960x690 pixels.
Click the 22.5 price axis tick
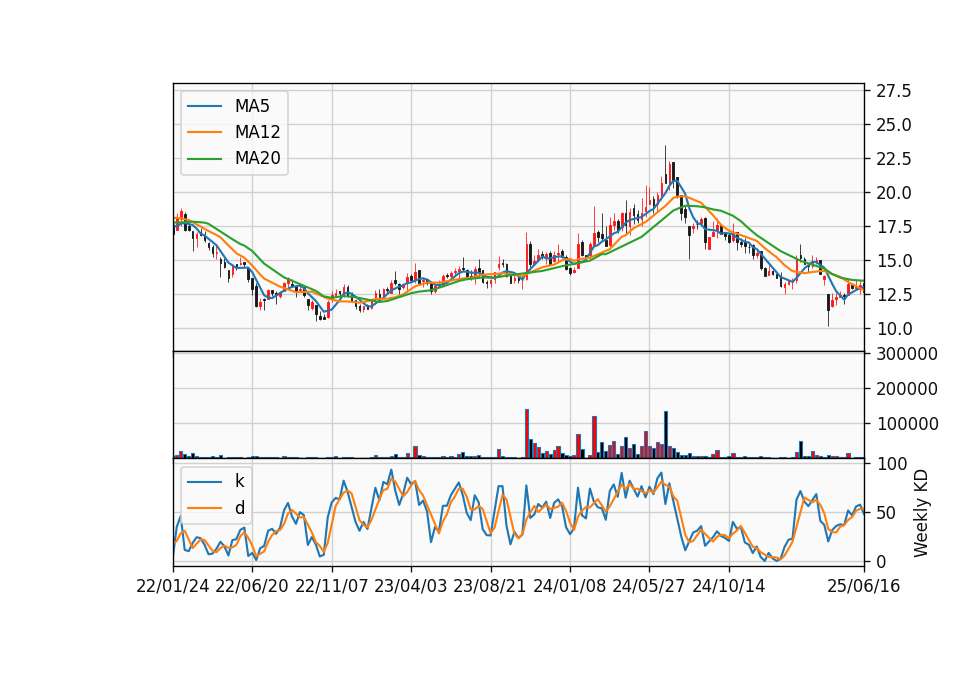tap(894, 159)
